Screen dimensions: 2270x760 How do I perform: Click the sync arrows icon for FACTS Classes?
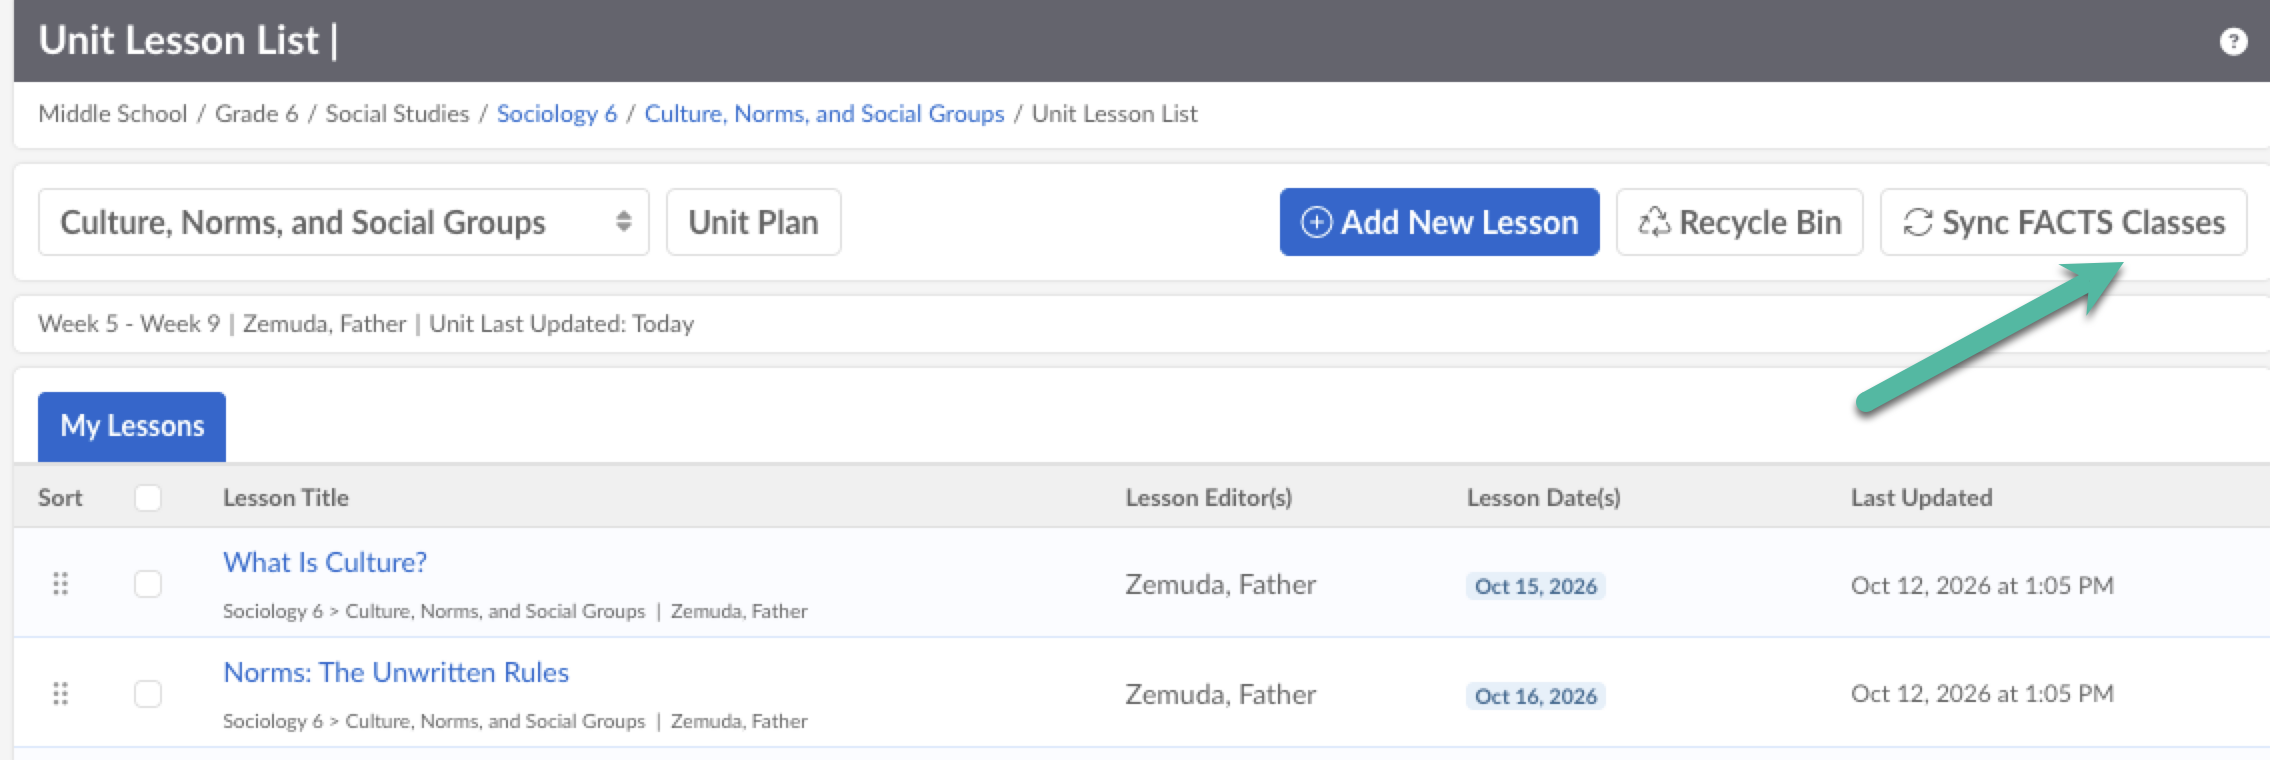[x=1917, y=222]
